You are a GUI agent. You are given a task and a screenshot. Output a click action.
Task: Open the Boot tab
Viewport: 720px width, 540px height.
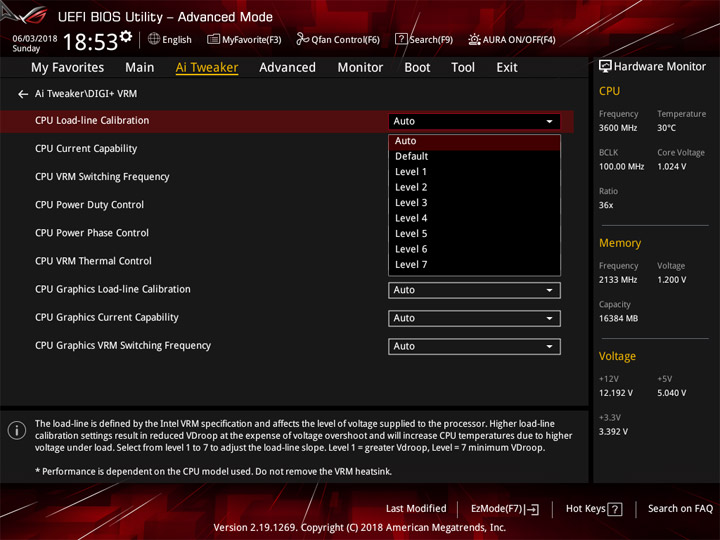417,68
